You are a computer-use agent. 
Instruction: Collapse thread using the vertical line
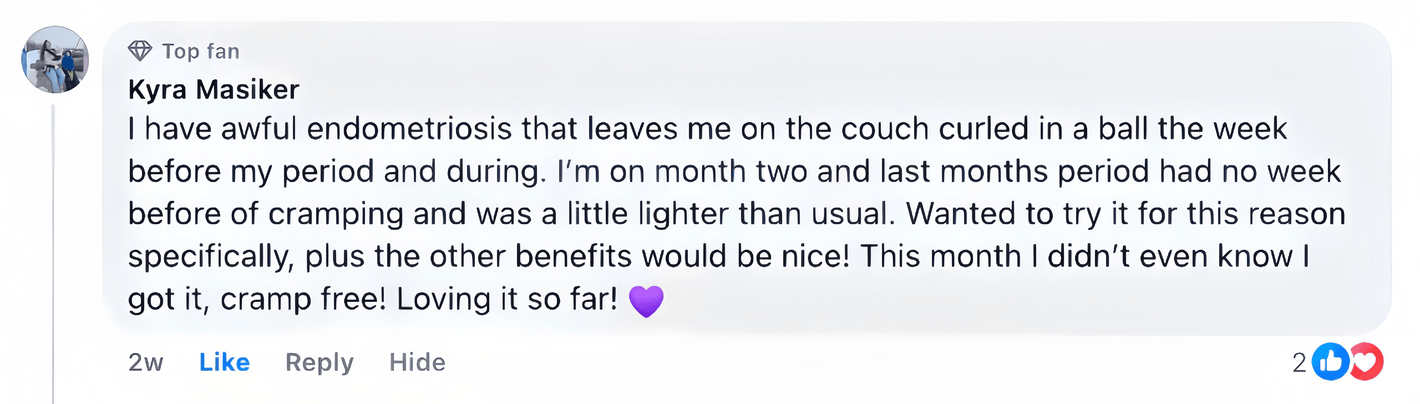tap(53, 250)
